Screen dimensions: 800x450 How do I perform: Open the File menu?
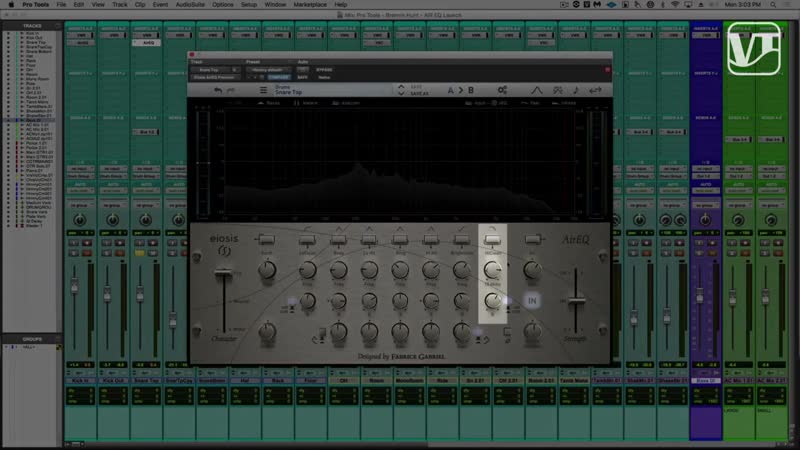pos(61,5)
